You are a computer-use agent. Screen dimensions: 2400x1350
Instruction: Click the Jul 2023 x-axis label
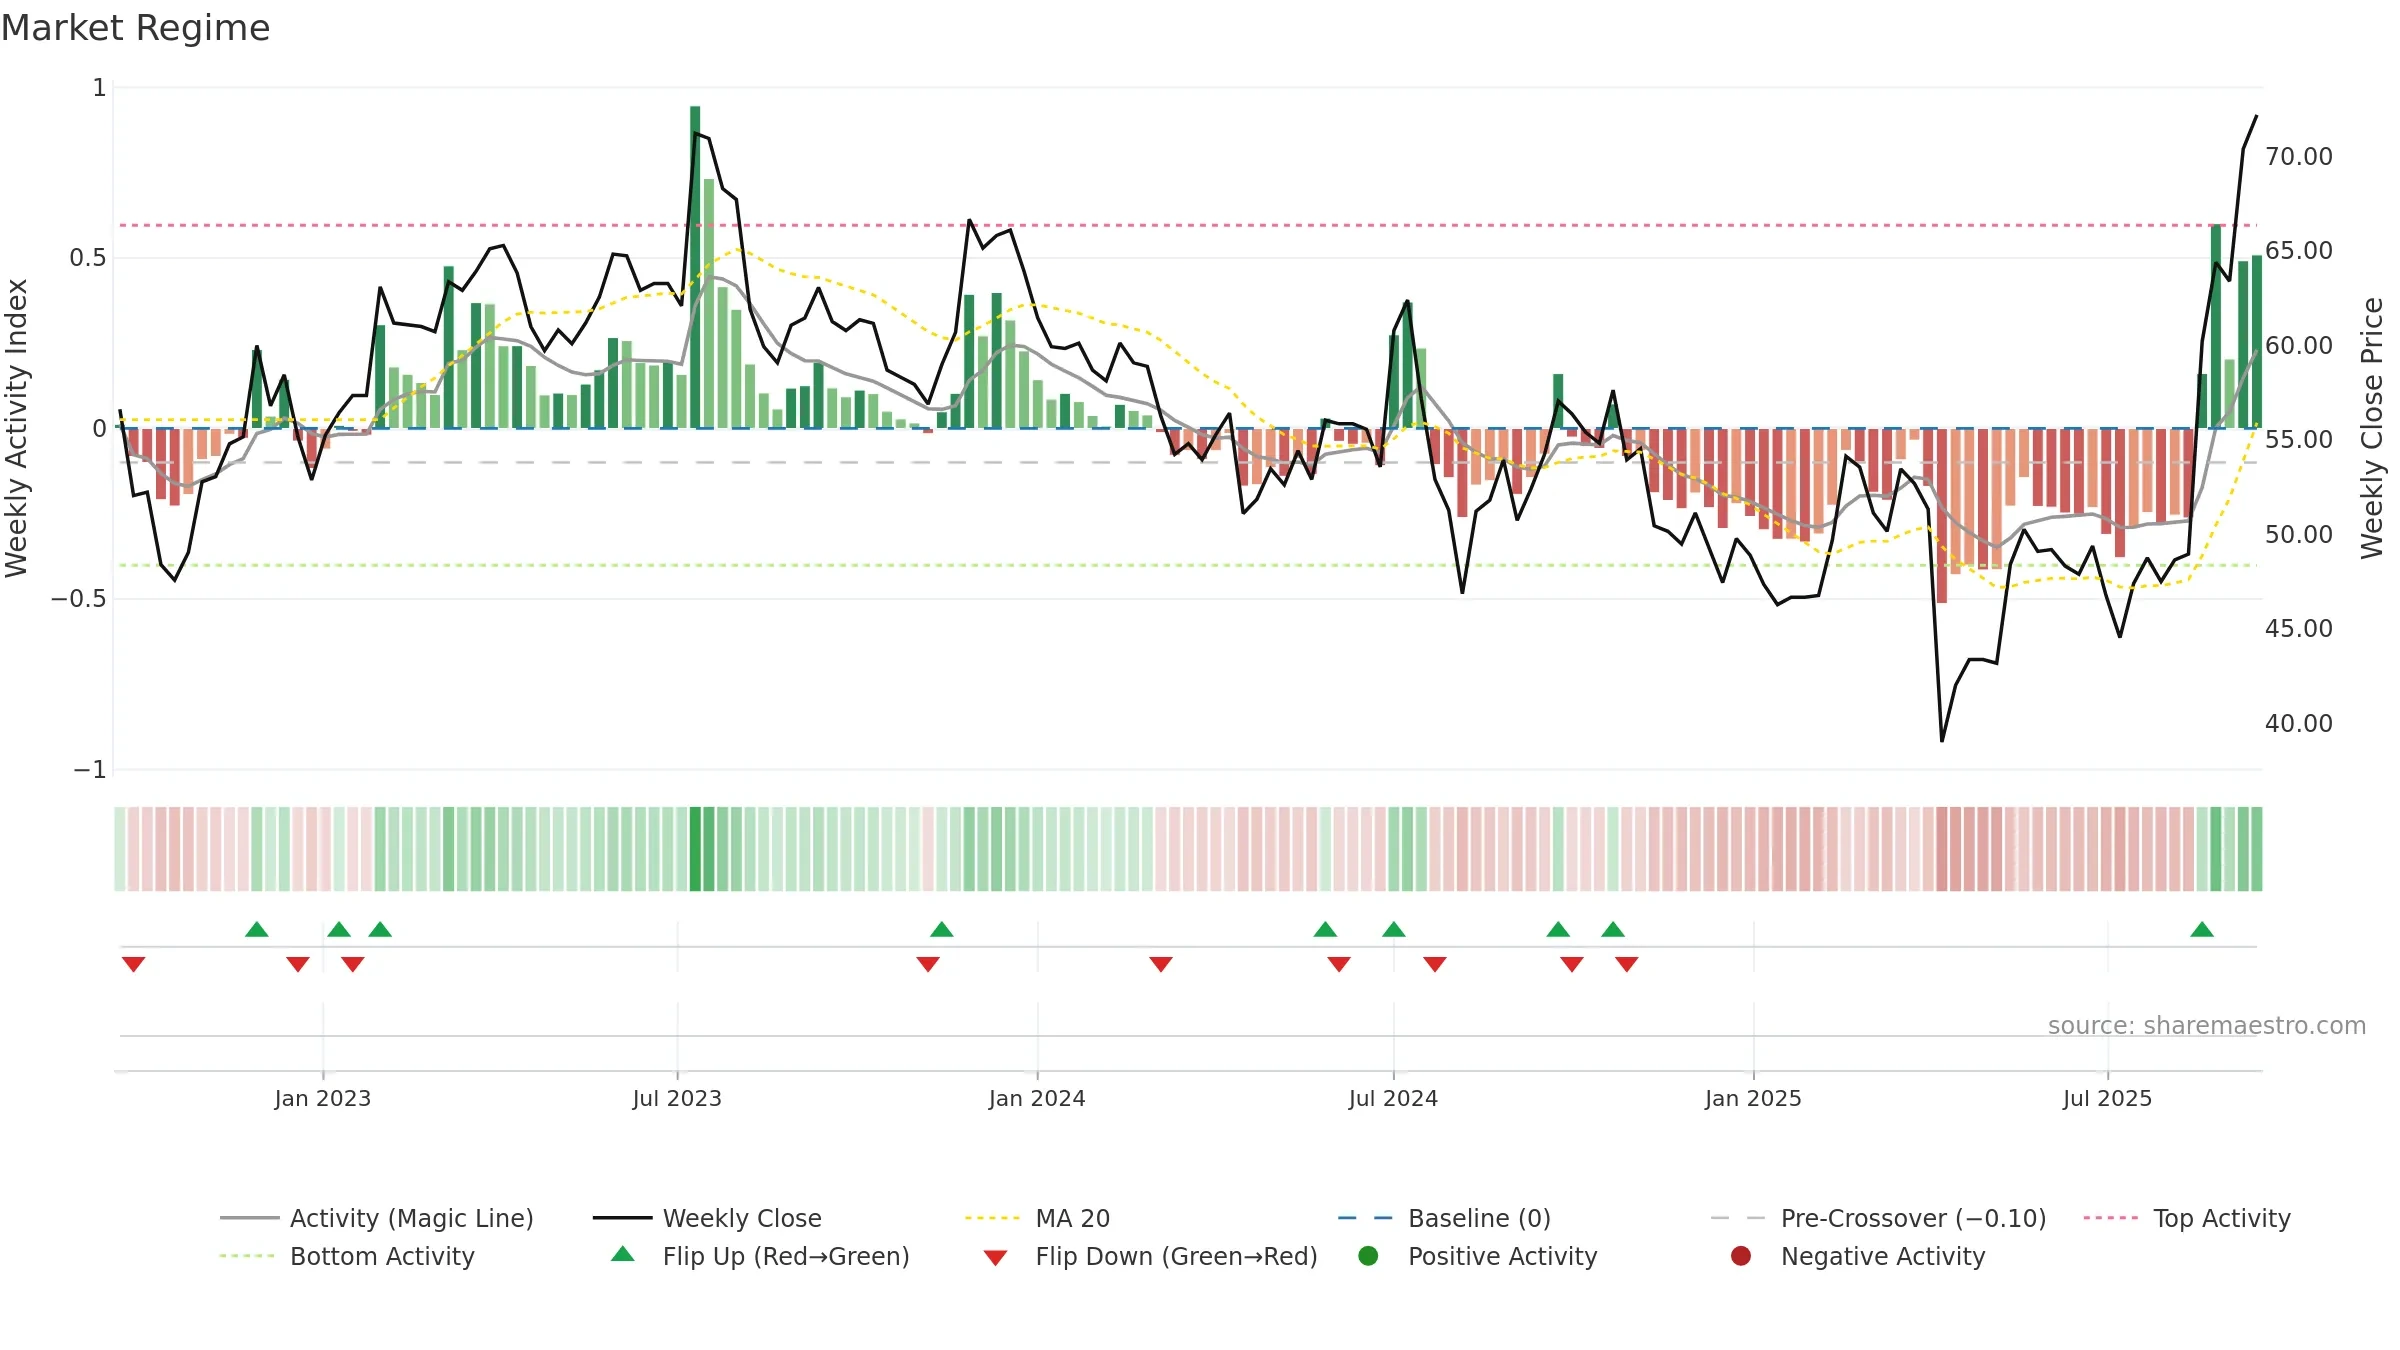(x=677, y=1098)
